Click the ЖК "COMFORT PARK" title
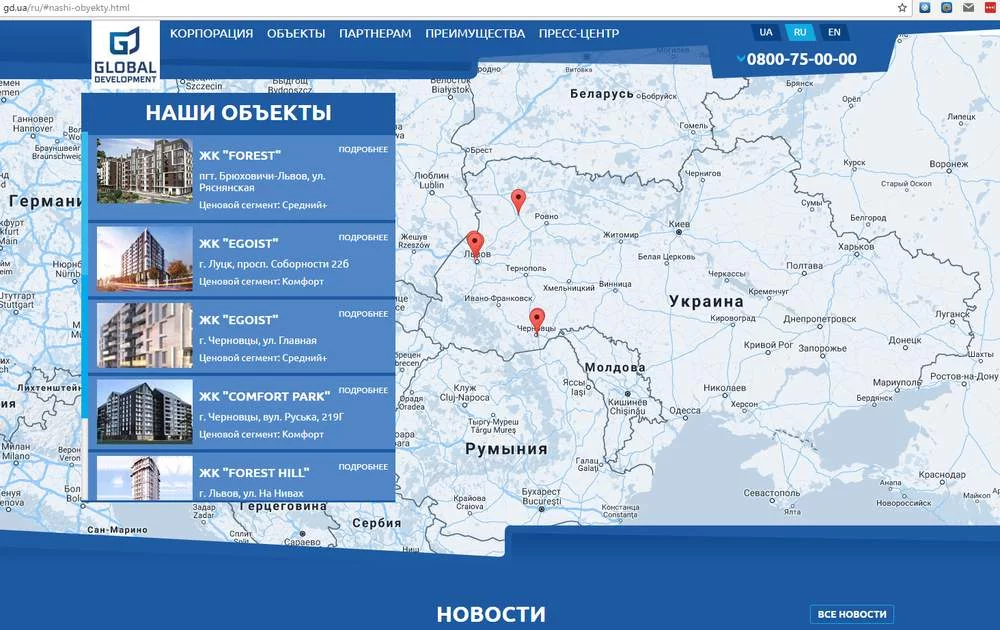 tap(265, 397)
